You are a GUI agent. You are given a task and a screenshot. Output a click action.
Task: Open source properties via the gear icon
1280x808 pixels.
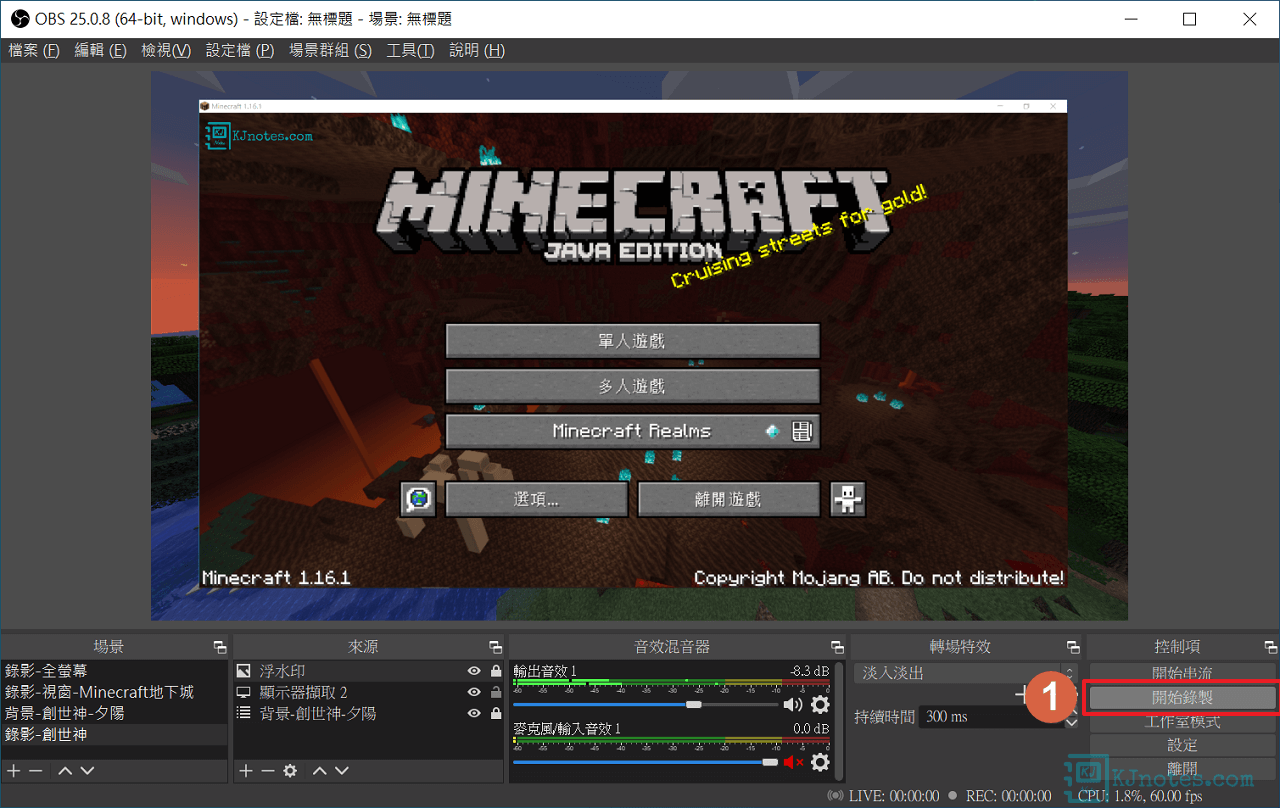coord(290,771)
